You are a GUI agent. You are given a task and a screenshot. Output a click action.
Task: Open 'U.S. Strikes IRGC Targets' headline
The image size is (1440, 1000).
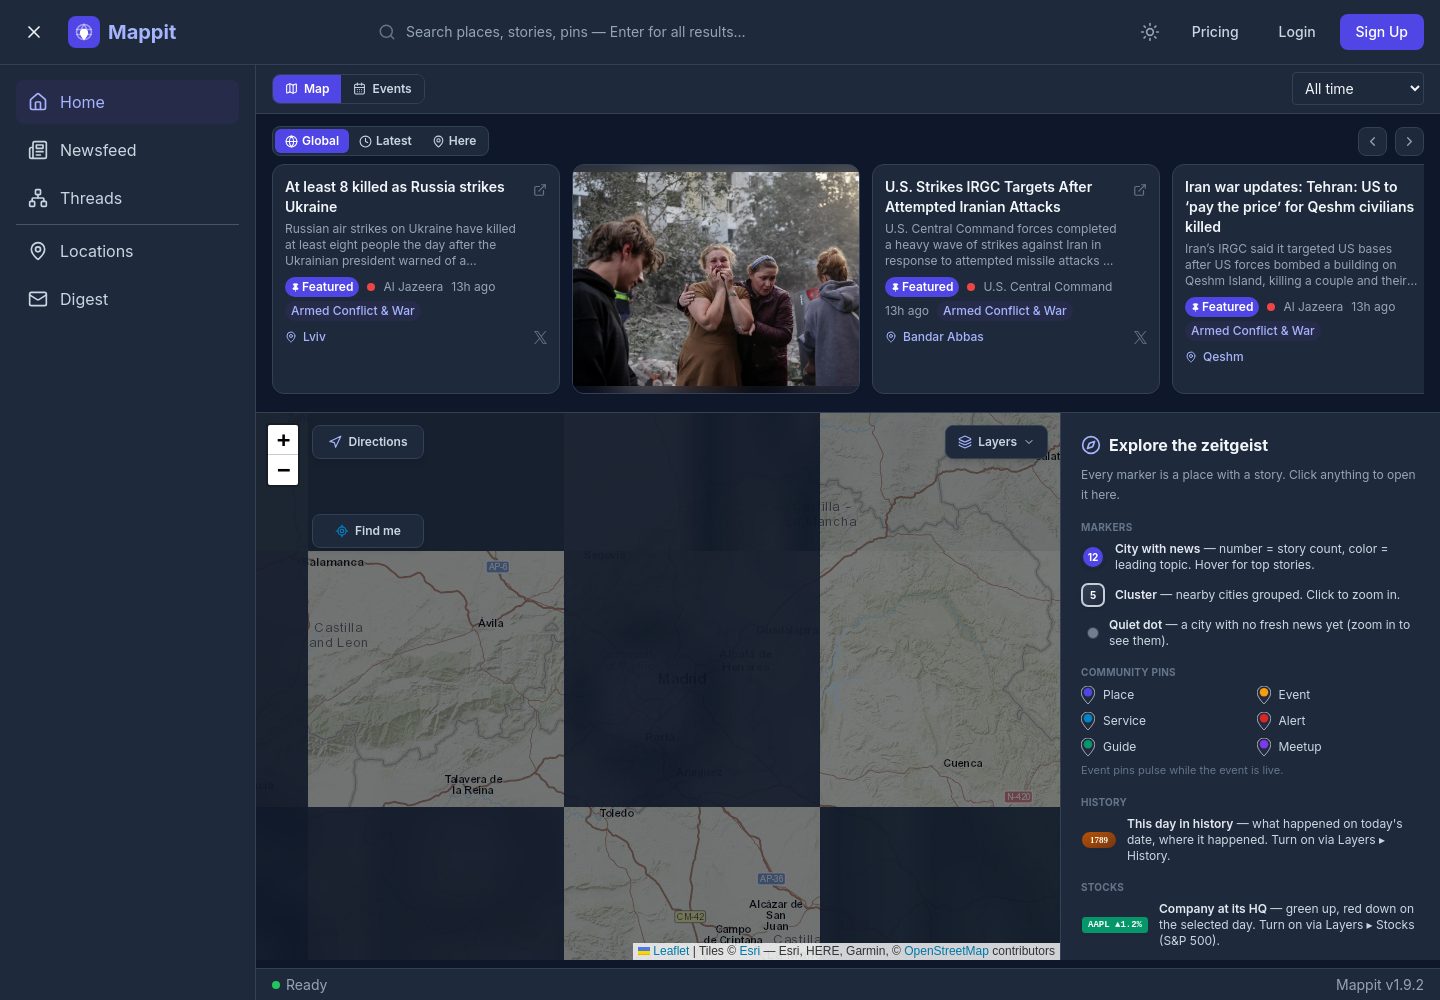988,197
